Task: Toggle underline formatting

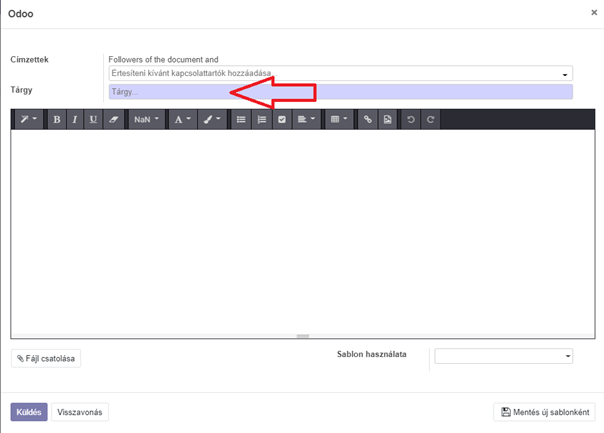Action: coord(93,119)
